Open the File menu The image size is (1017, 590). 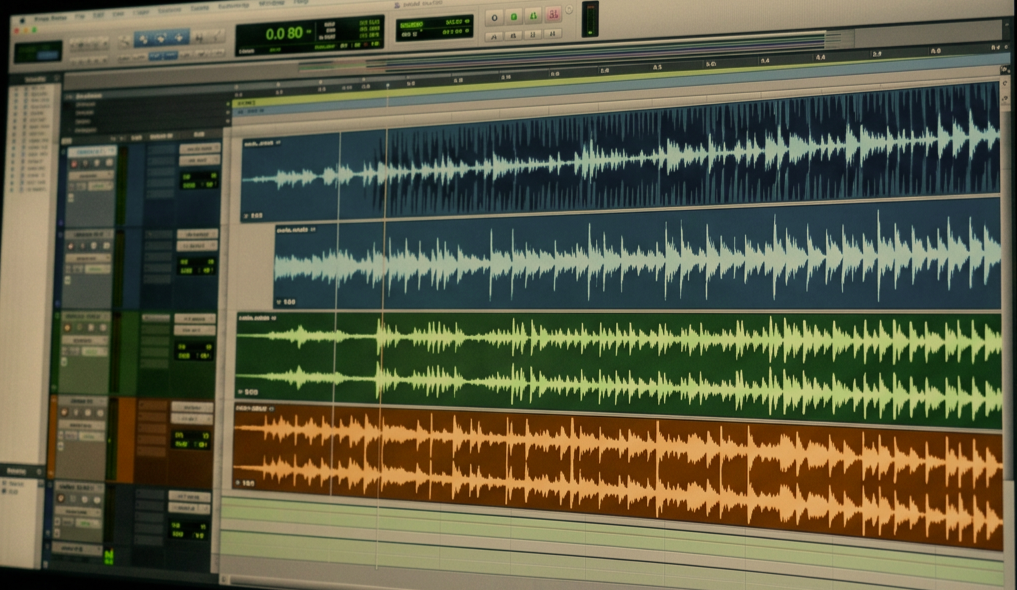click(80, 16)
